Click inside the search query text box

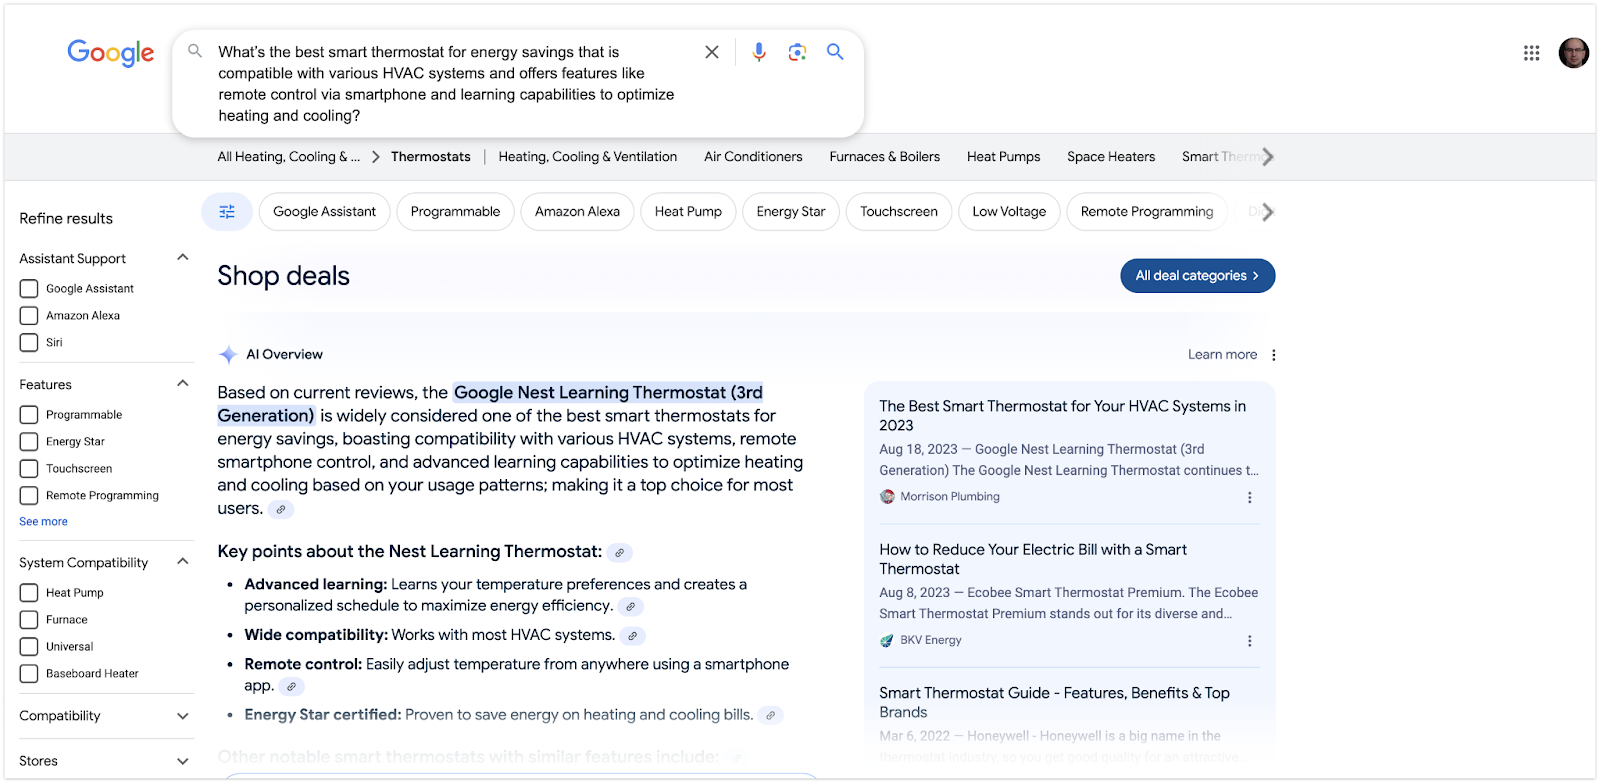(447, 84)
